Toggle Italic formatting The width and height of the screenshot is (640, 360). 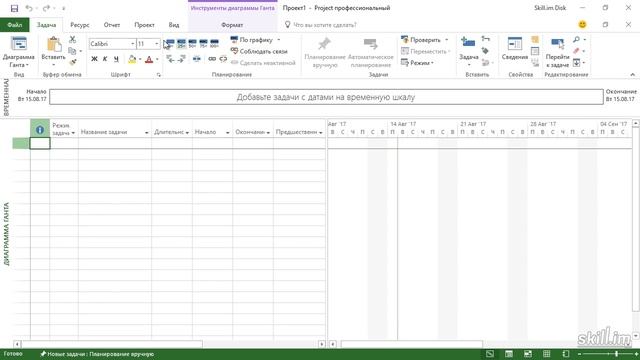[x=105, y=59]
